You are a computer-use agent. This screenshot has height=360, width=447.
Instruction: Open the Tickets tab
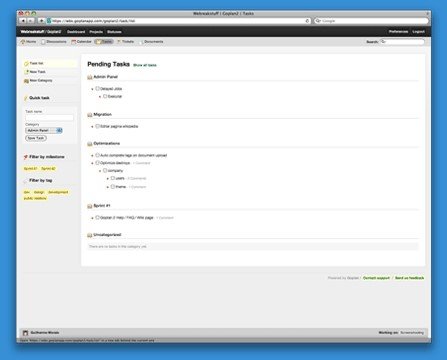click(125, 42)
